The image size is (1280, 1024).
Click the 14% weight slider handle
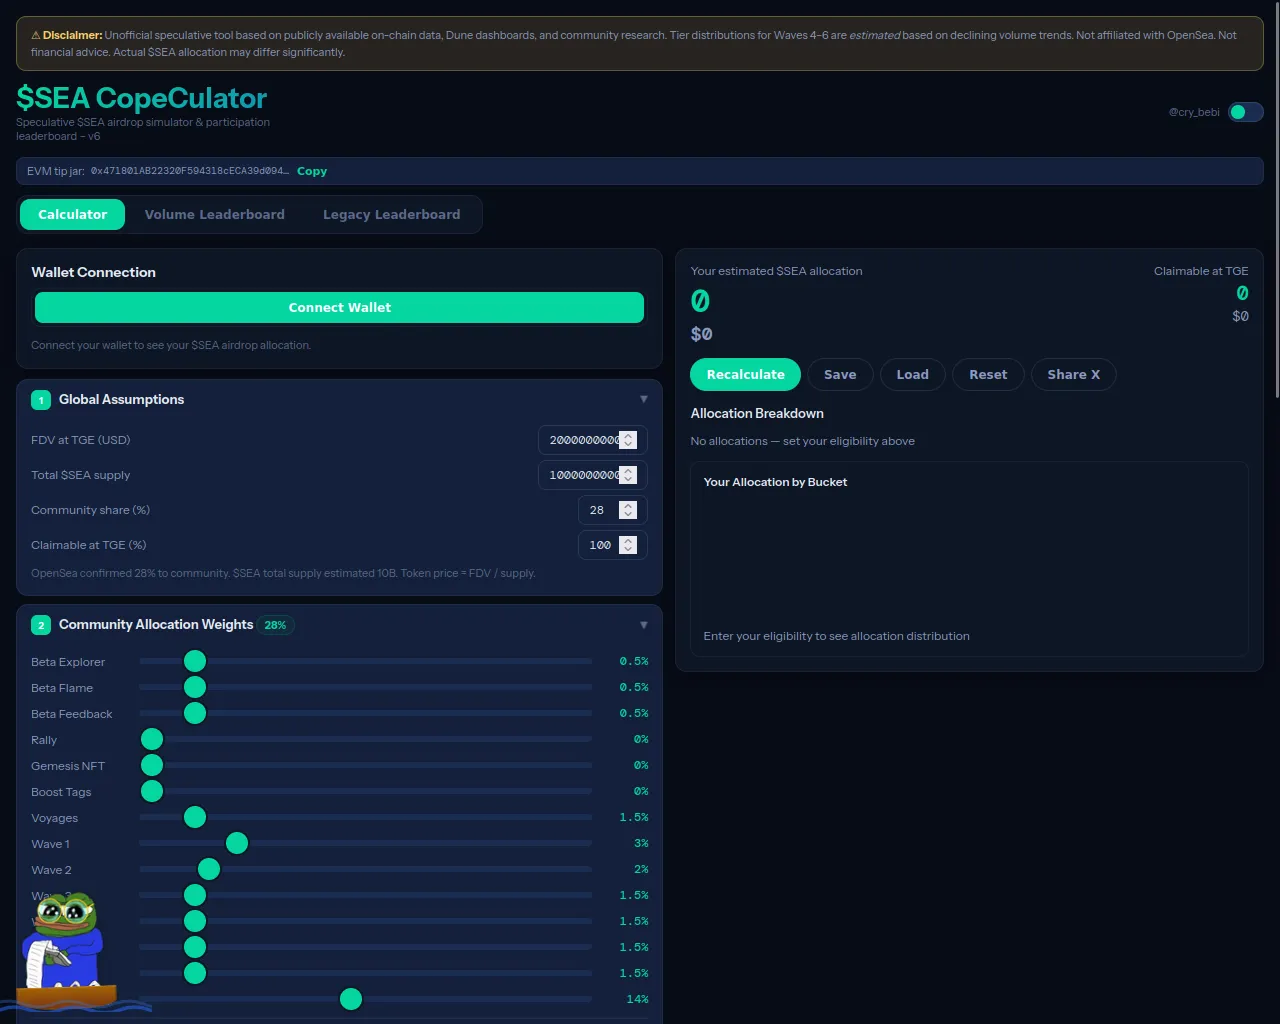click(x=351, y=999)
